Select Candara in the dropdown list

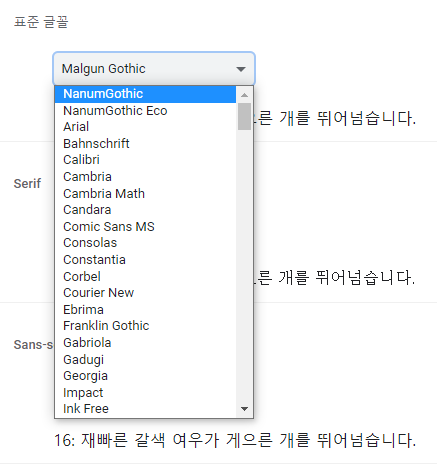point(145,210)
